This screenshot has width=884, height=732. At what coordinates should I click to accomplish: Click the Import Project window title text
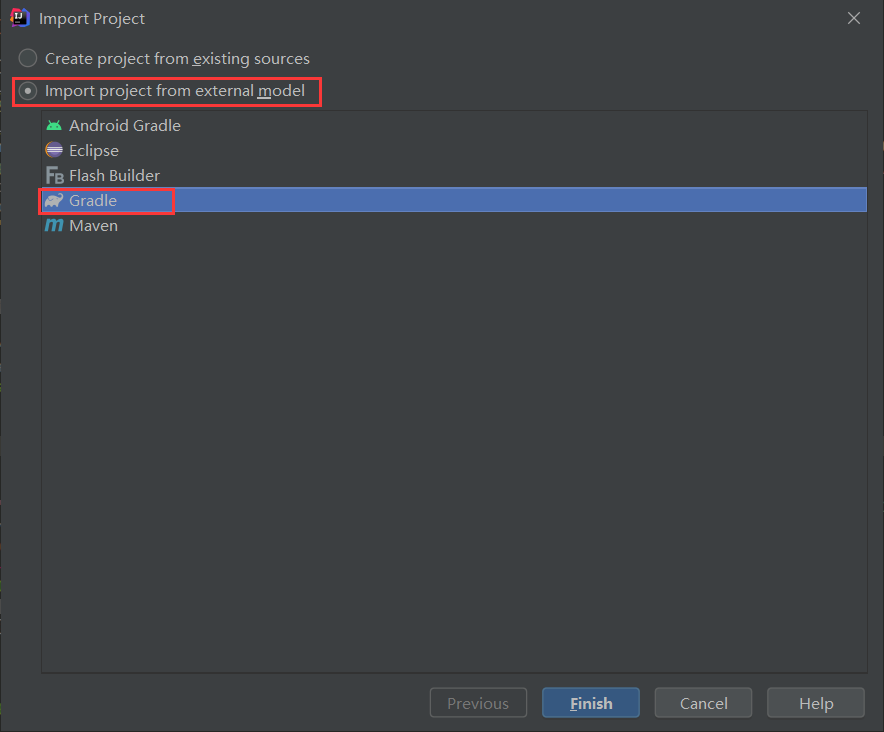coord(92,19)
